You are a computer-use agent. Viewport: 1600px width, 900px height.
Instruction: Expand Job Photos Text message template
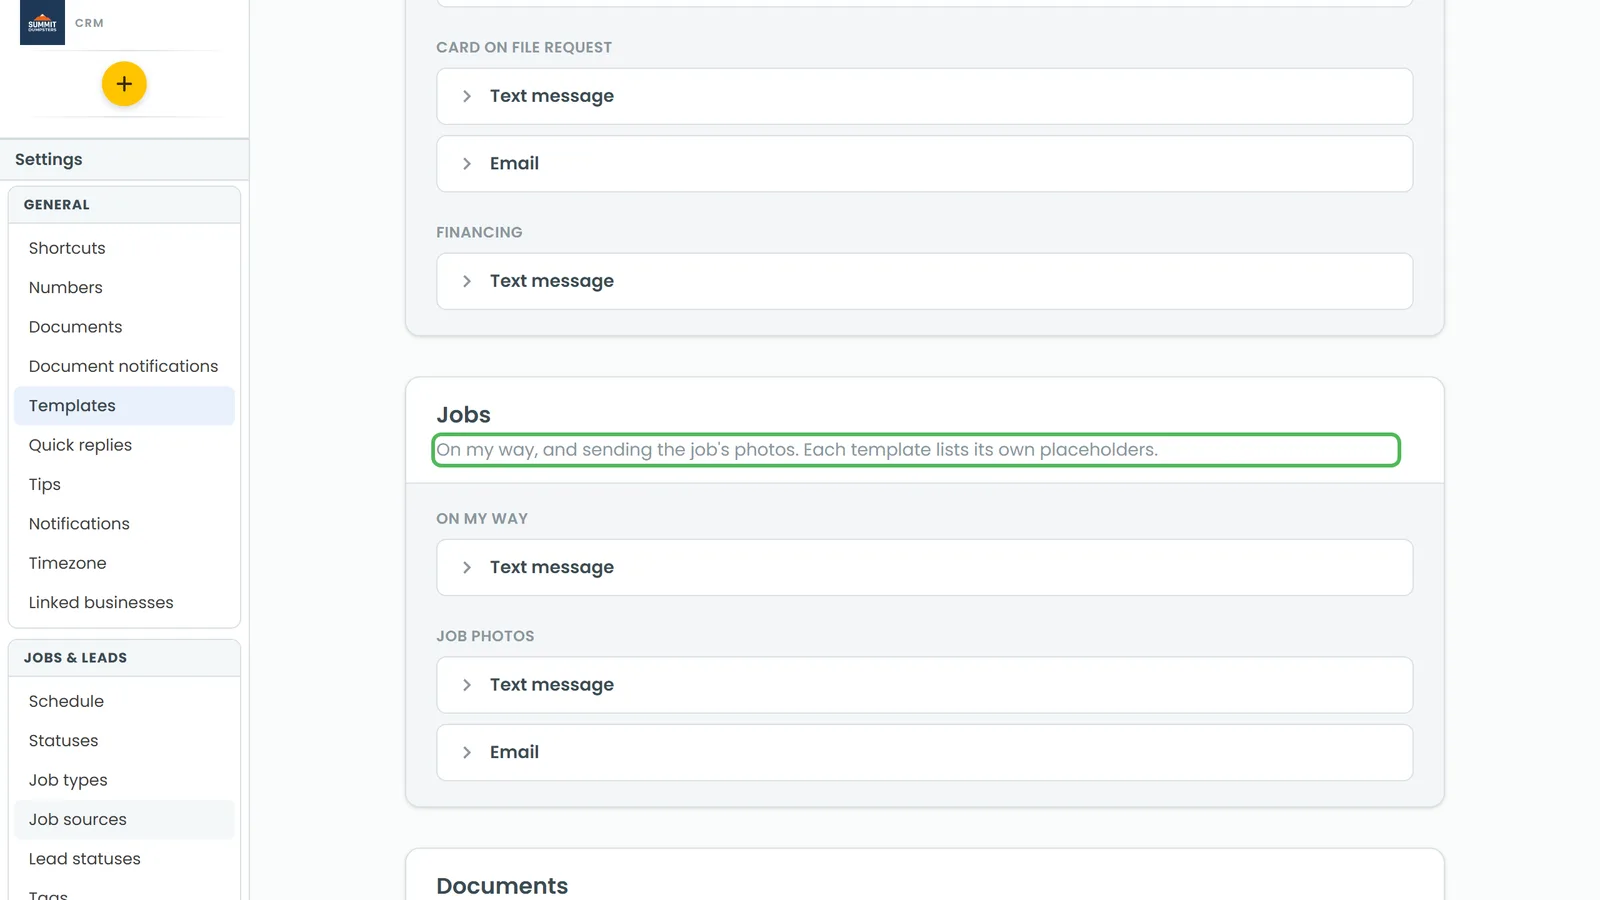click(924, 685)
